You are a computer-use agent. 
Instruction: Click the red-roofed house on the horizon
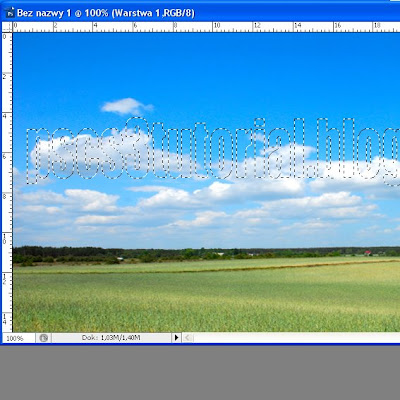(368, 253)
